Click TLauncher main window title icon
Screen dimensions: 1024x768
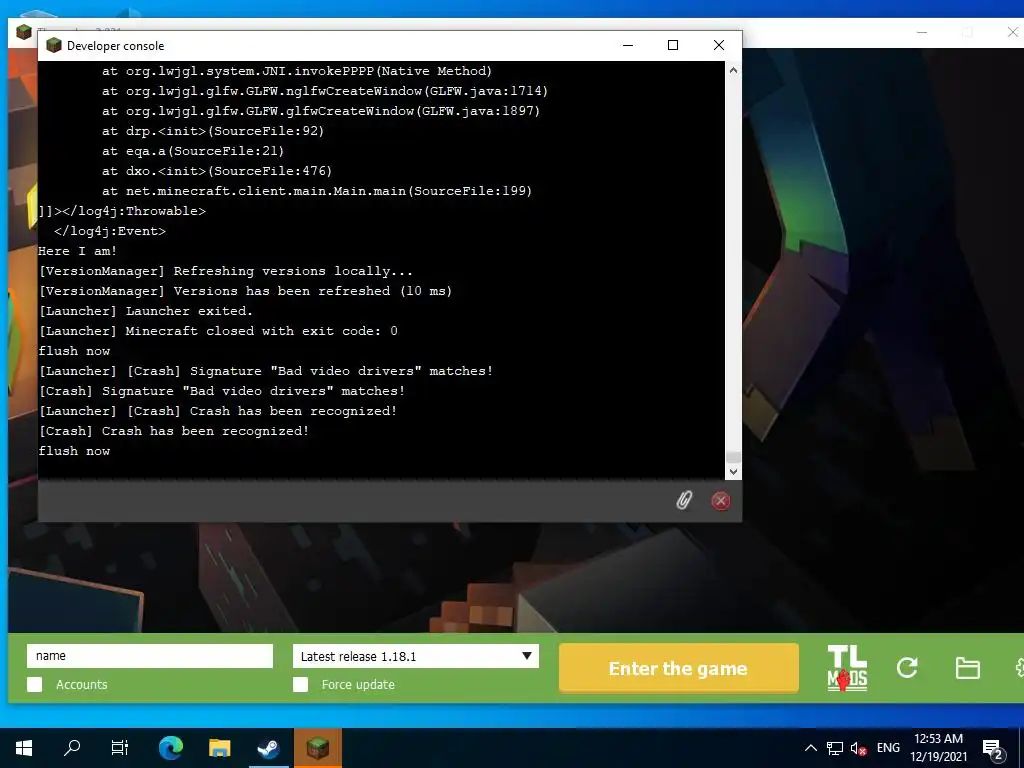[24, 31]
